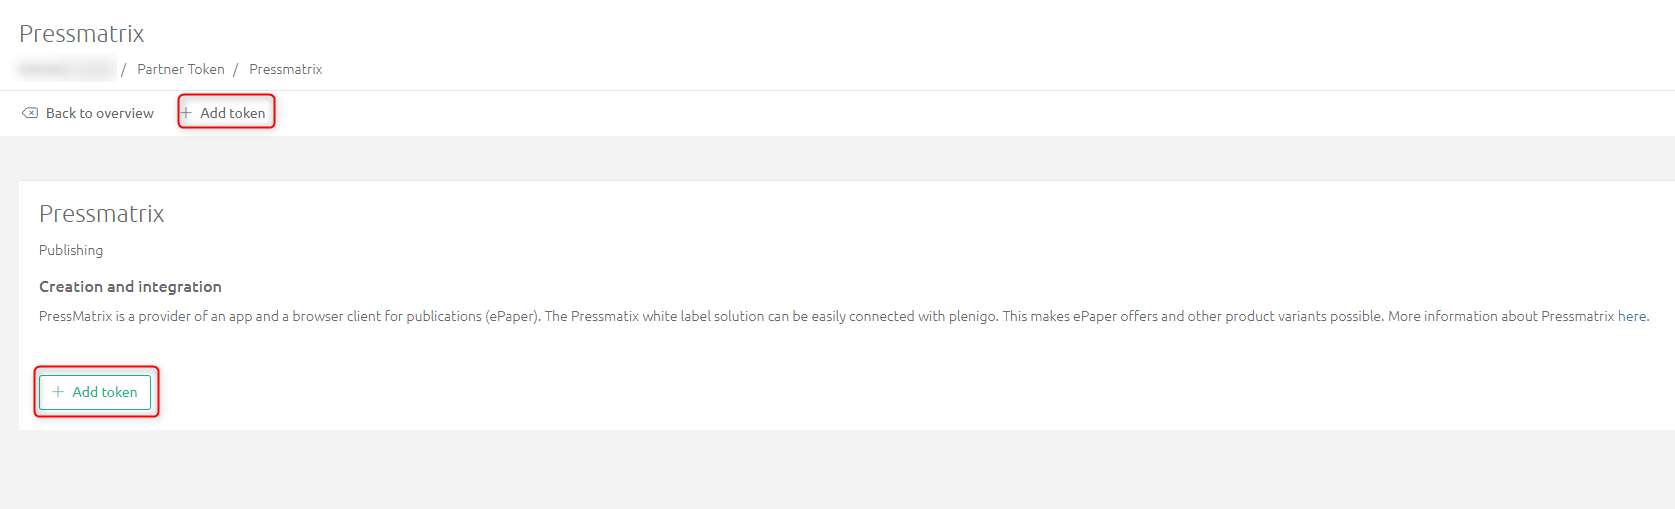Click the Creation and integration heading
1675x509 pixels.
click(130, 286)
